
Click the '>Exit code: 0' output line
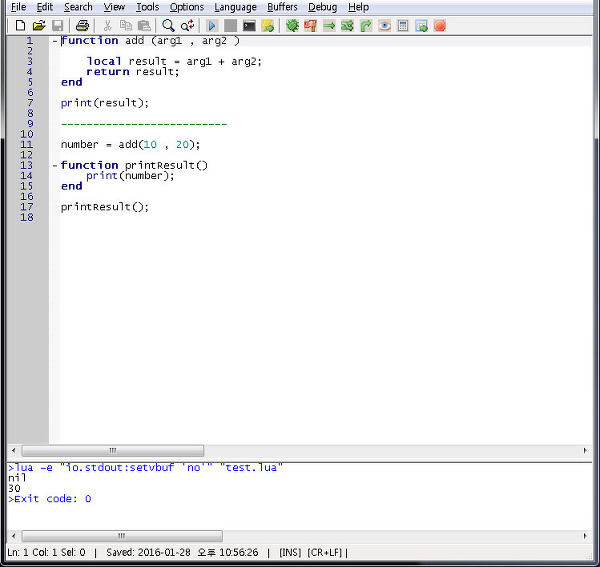[x=50, y=499]
